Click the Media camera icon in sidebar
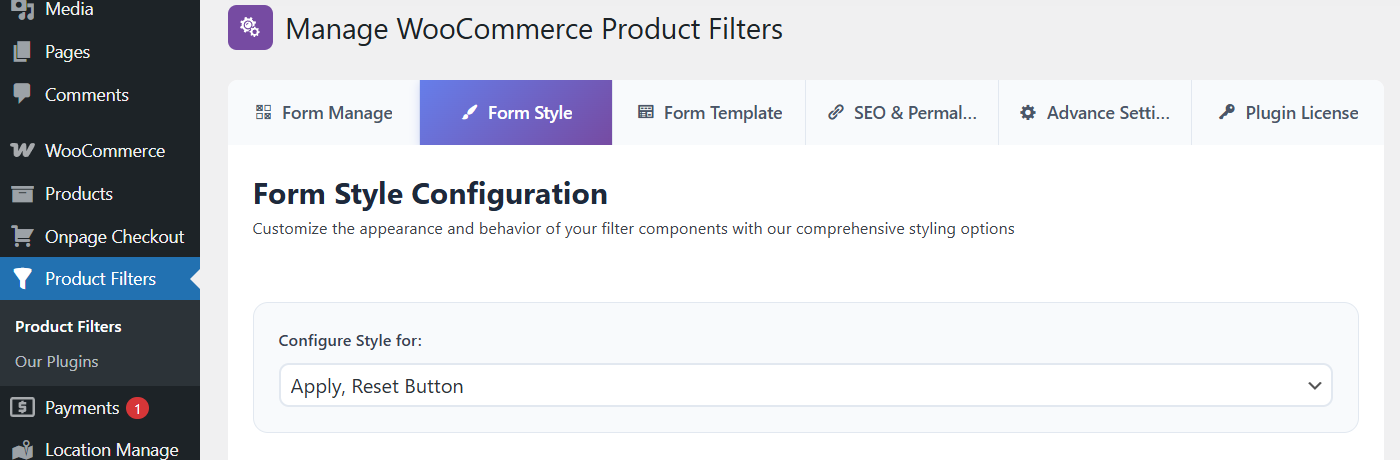 [x=22, y=9]
